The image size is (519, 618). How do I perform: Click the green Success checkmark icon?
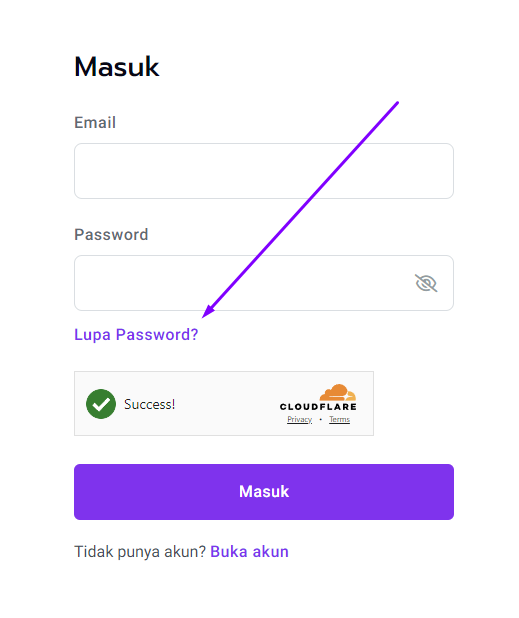pyautogui.click(x=101, y=404)
